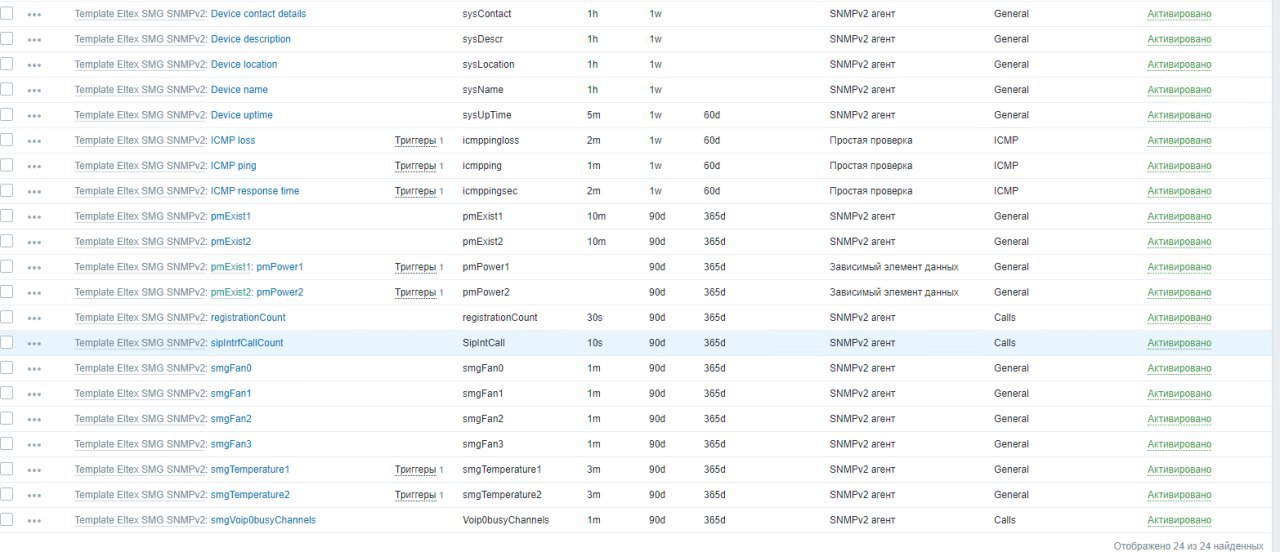
Task: Open template link in the Device name row
Action: tap(140, 90)
